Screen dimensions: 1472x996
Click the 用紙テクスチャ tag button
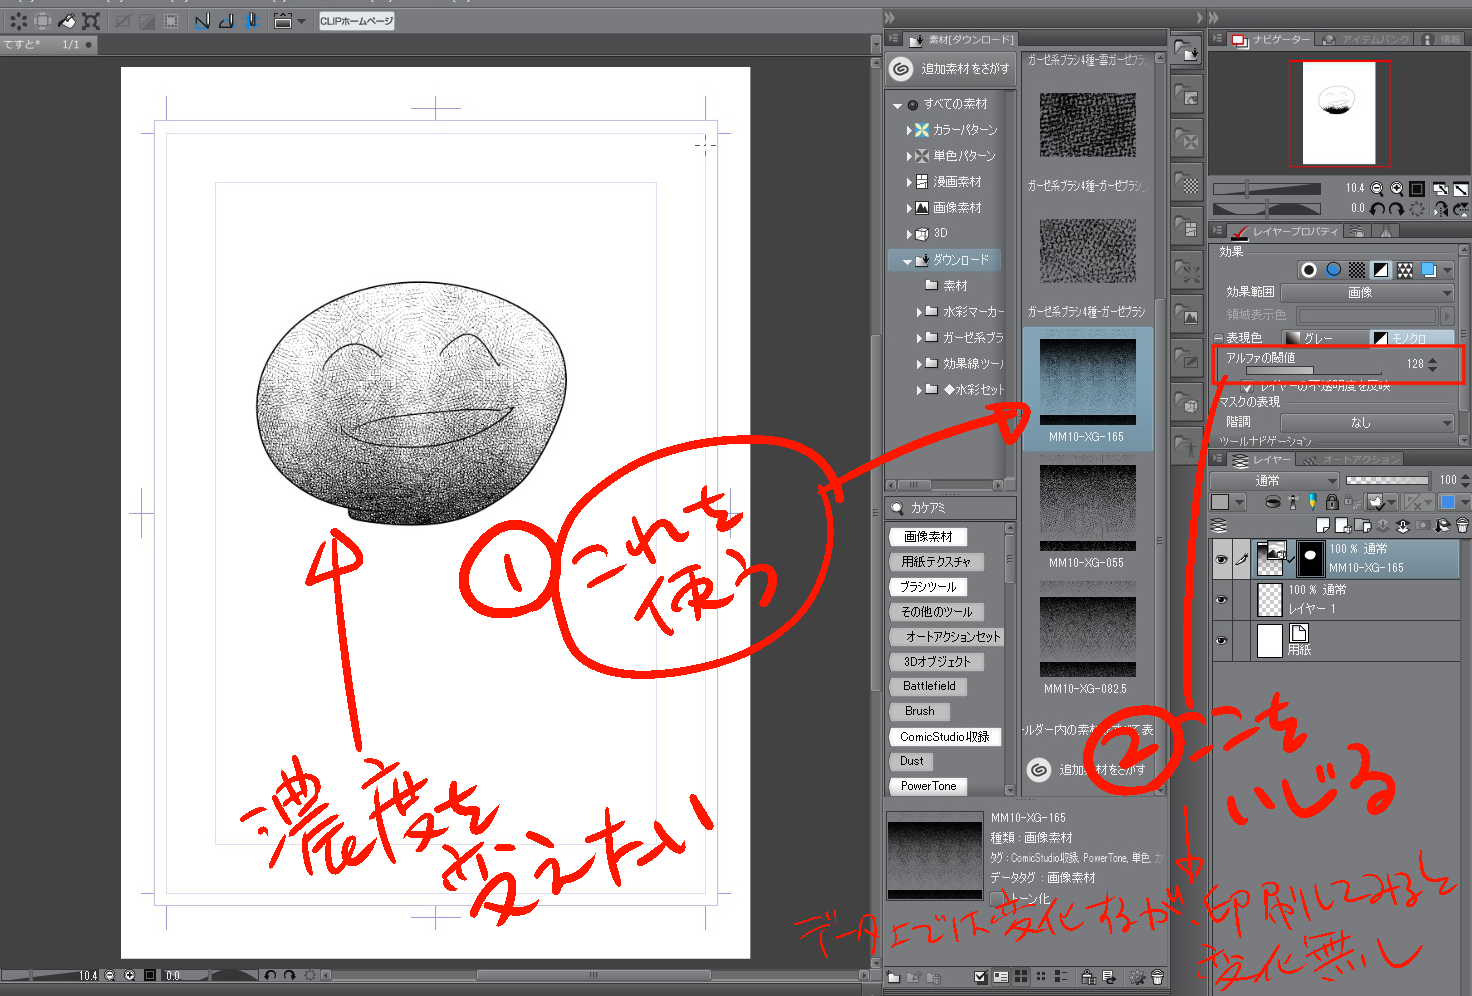(x=936, y=562)
